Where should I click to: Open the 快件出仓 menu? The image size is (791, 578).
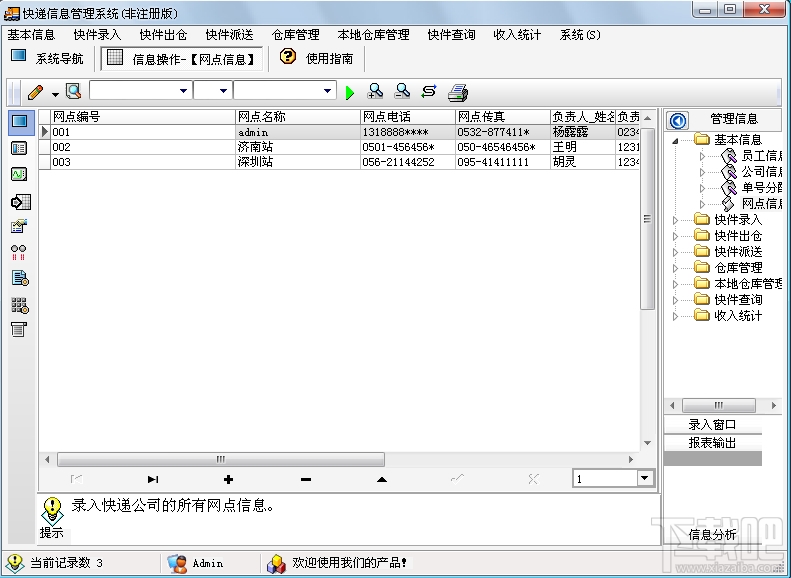click(163, 35)
